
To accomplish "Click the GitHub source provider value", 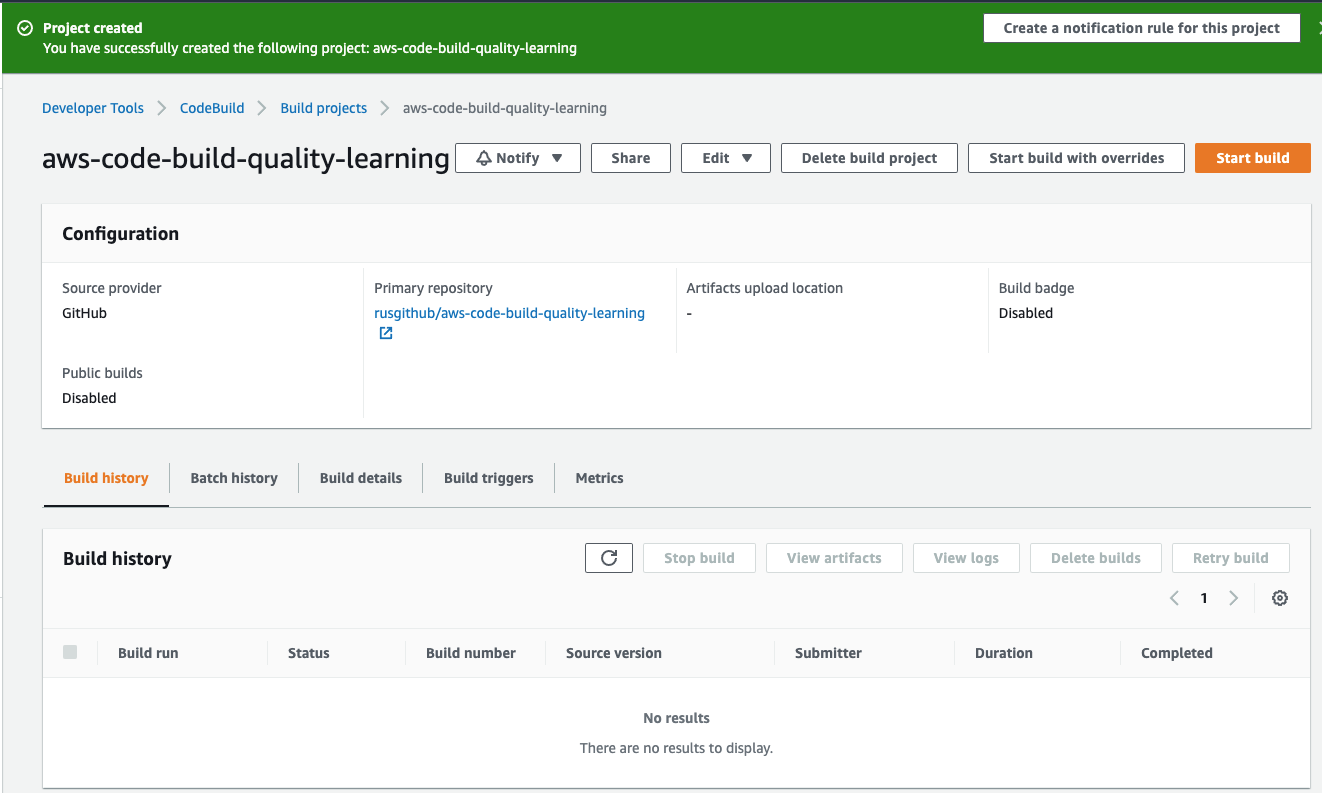I will (x=84, y=313).
